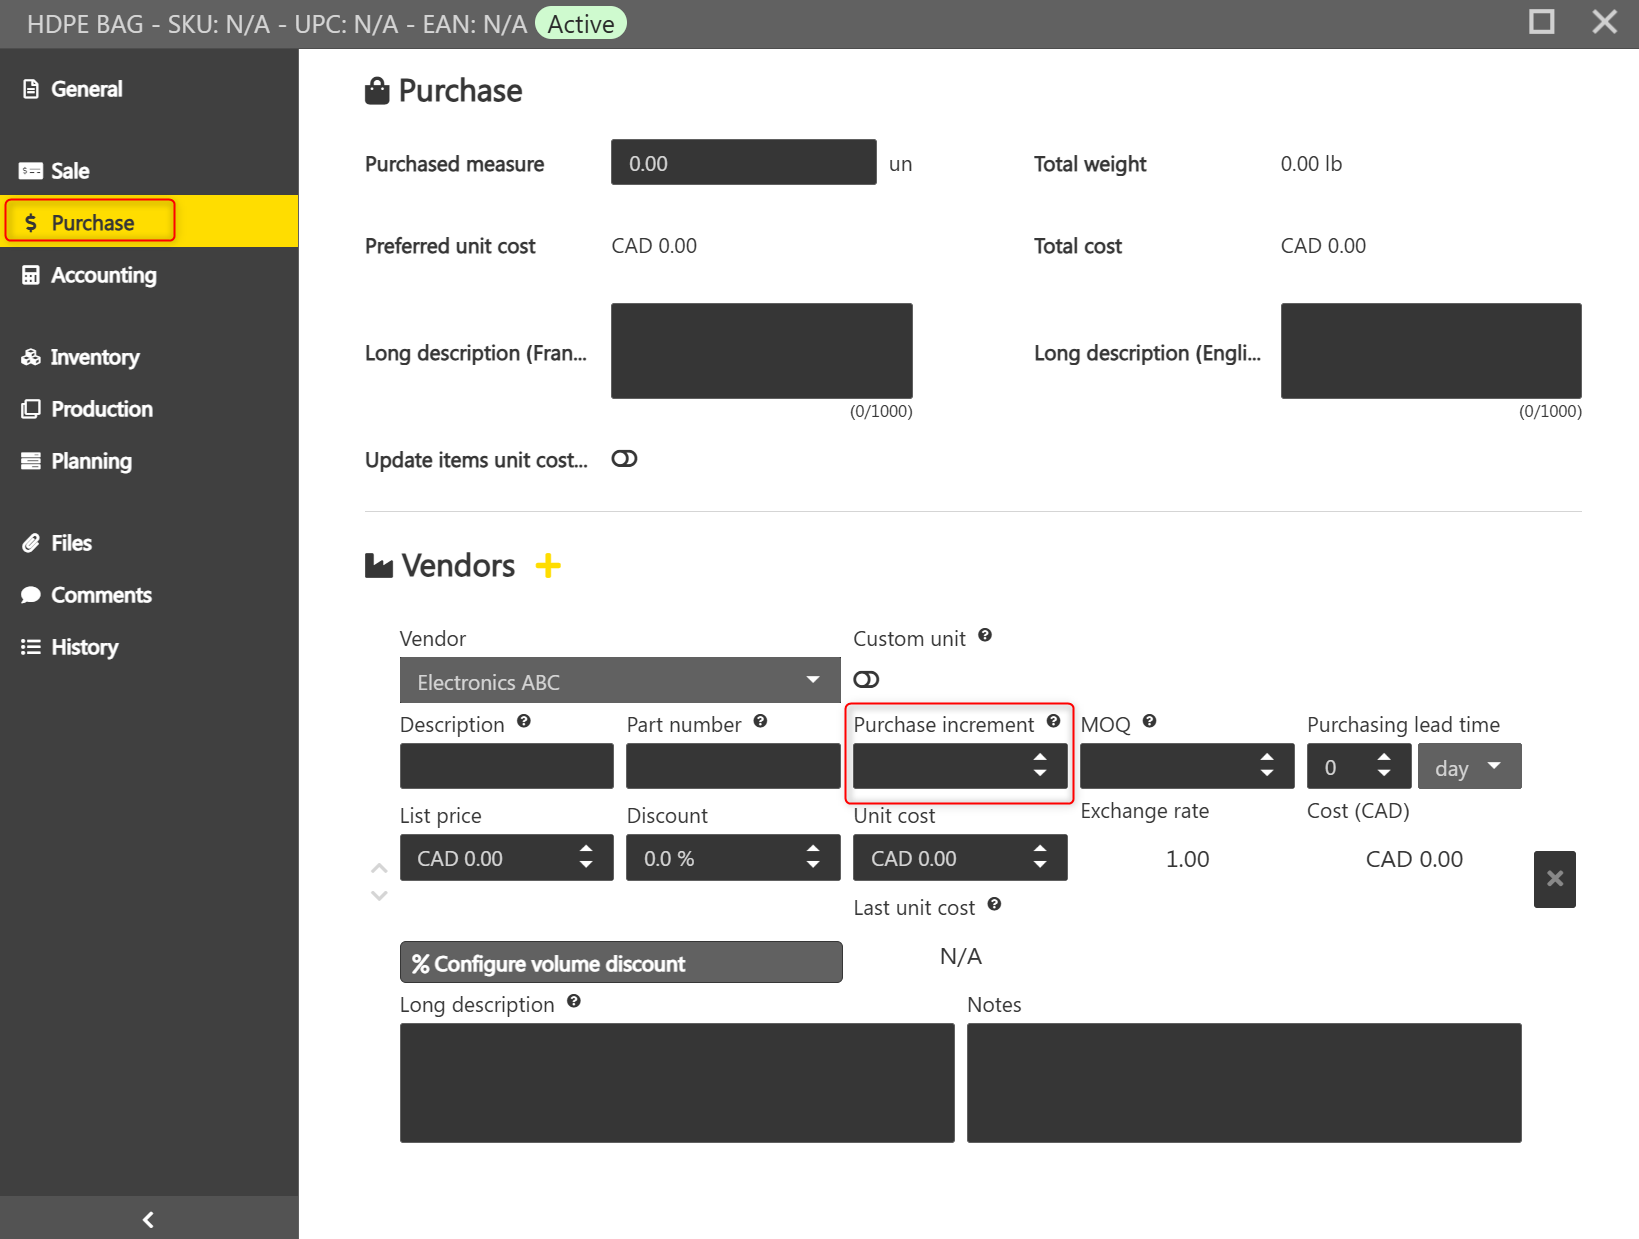Move vendor row up with the up arrow
The image size is (1639, 1239).
pyautogui.click(x=379, y=868)
